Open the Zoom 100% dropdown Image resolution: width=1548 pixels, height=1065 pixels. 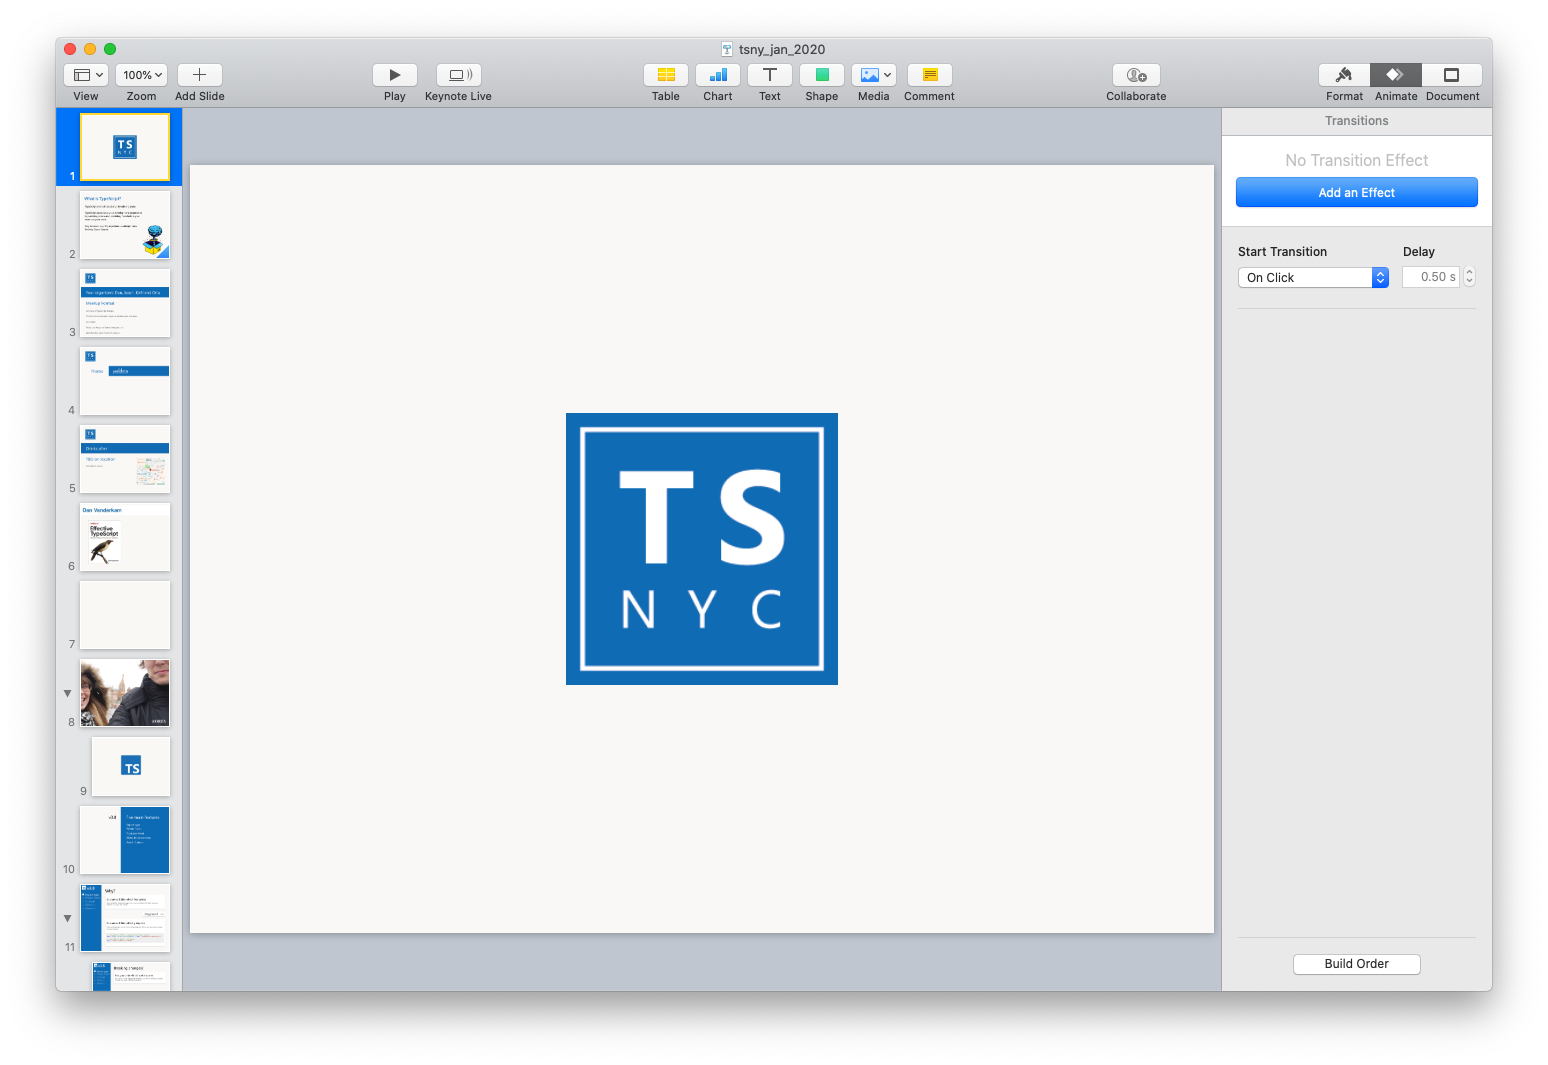[x=142, y=75]
